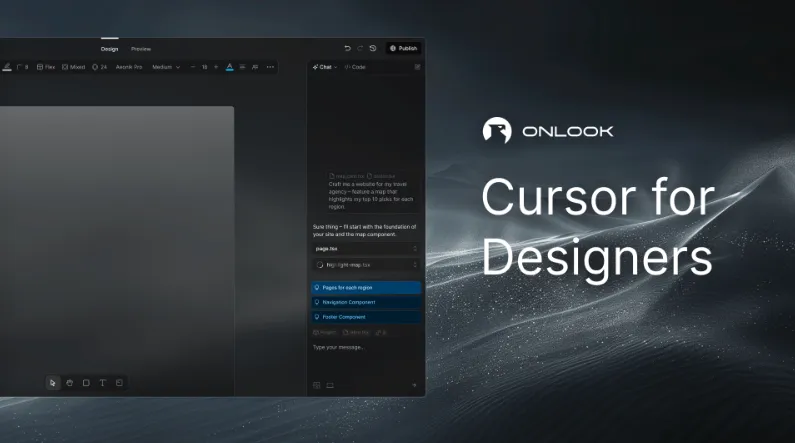Image resolution: width=795 pixels, height=443 pixels.
Task: Click the Onlook raven logo
Action: [x=497, y=131]
